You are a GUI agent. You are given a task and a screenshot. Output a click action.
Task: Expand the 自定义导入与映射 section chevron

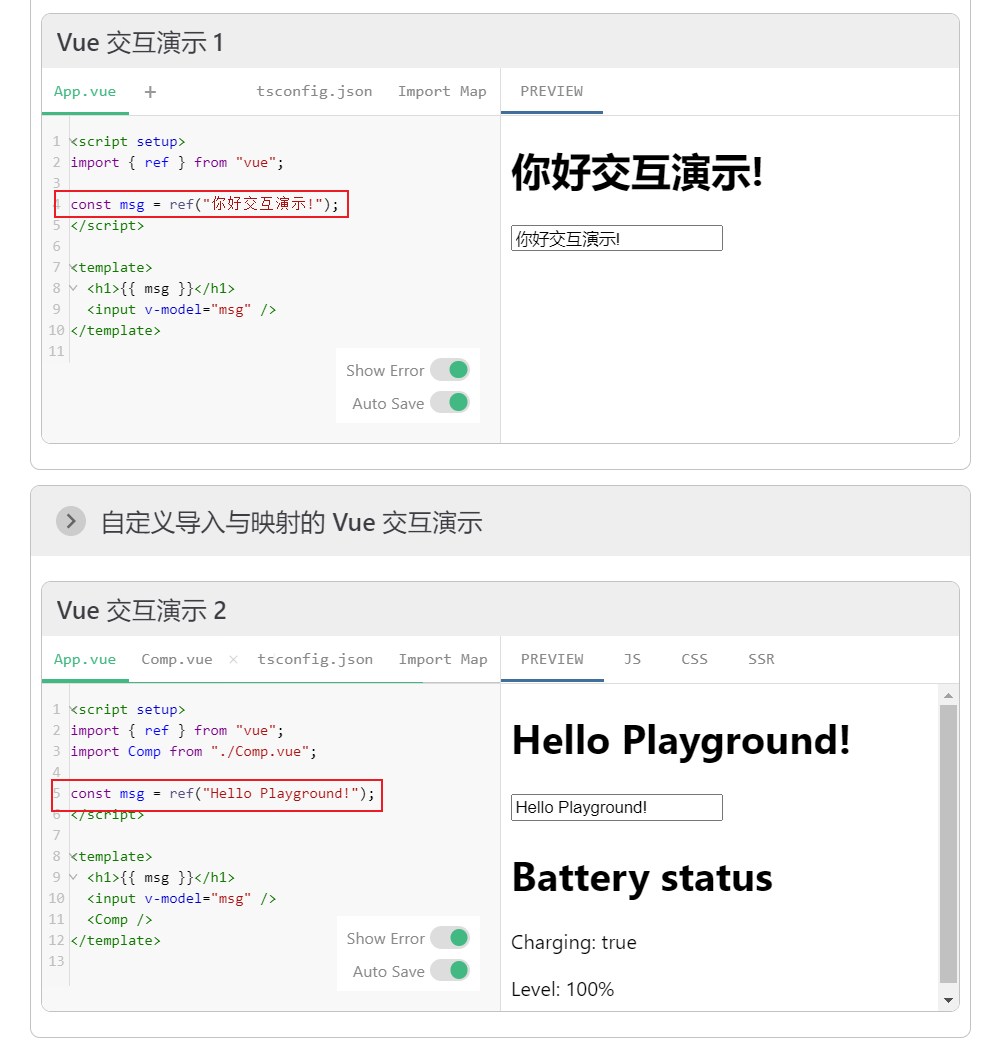[x=71, y=521]
